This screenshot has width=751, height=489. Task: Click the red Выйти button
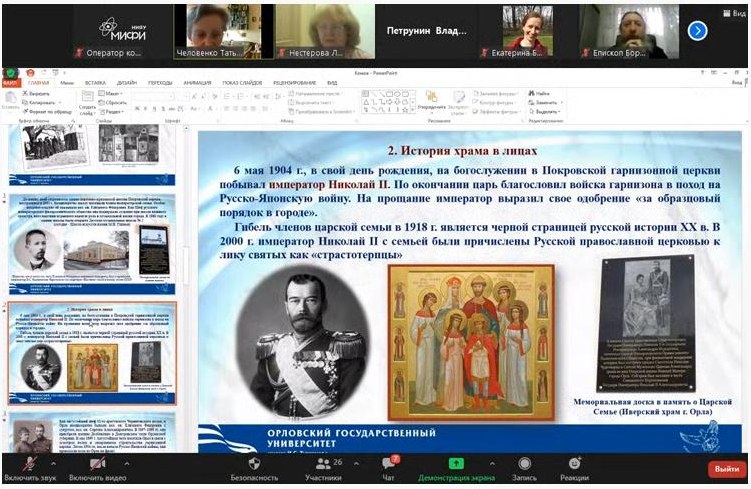724,468
